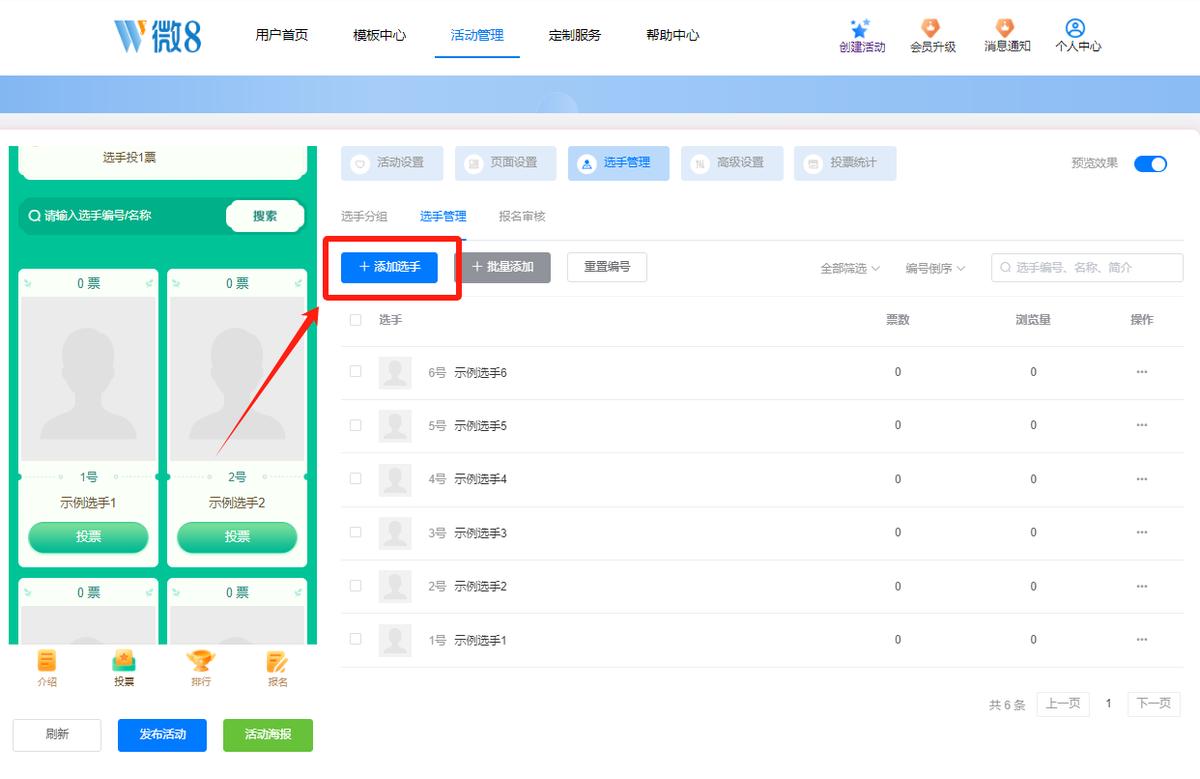The height and width of the screenshot is (779, 1200).
Task: Open more actions for 示例选手1
Action: tap(1142, 640)
